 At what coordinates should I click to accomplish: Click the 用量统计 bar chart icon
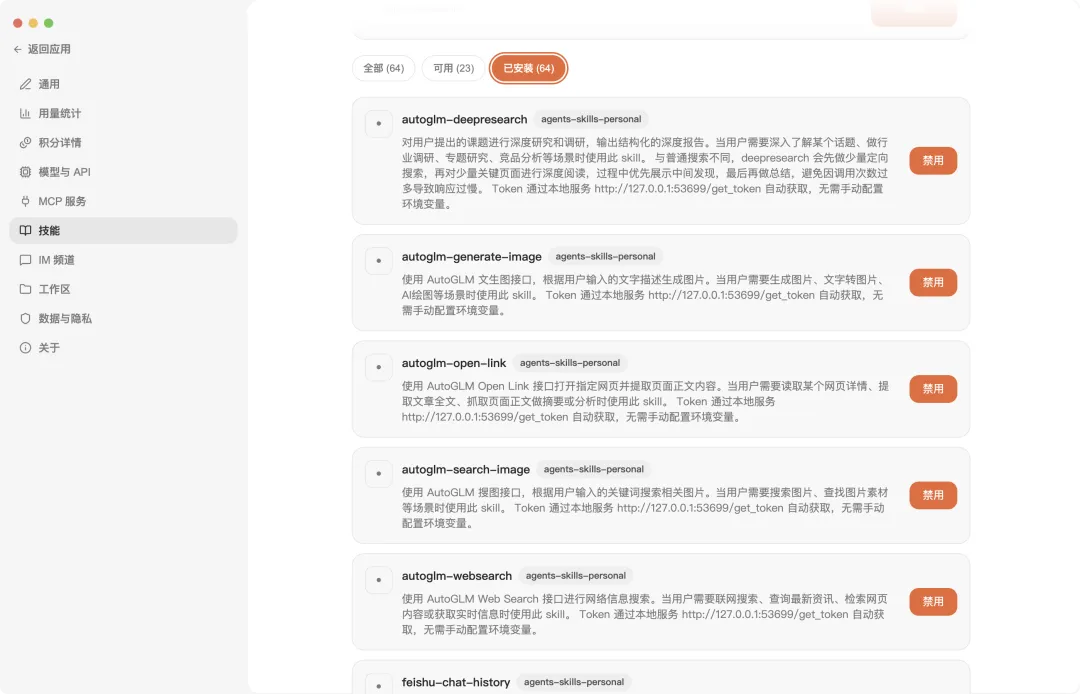tap(25, 114)
